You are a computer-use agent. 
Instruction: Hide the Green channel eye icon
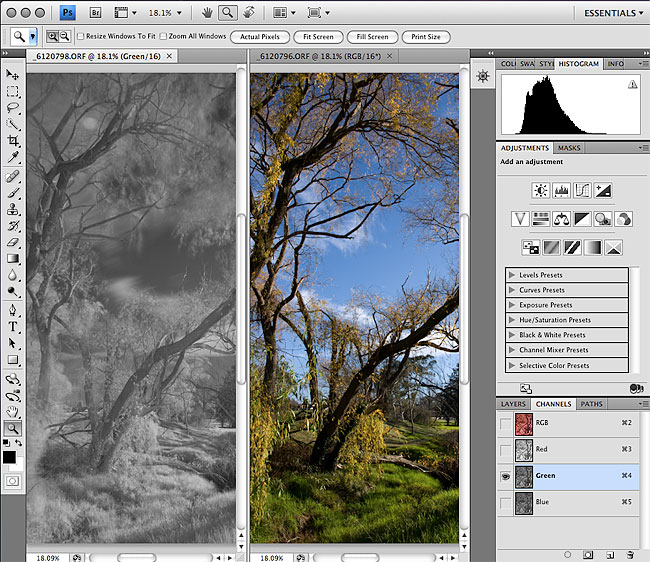(x=506, y=476)
